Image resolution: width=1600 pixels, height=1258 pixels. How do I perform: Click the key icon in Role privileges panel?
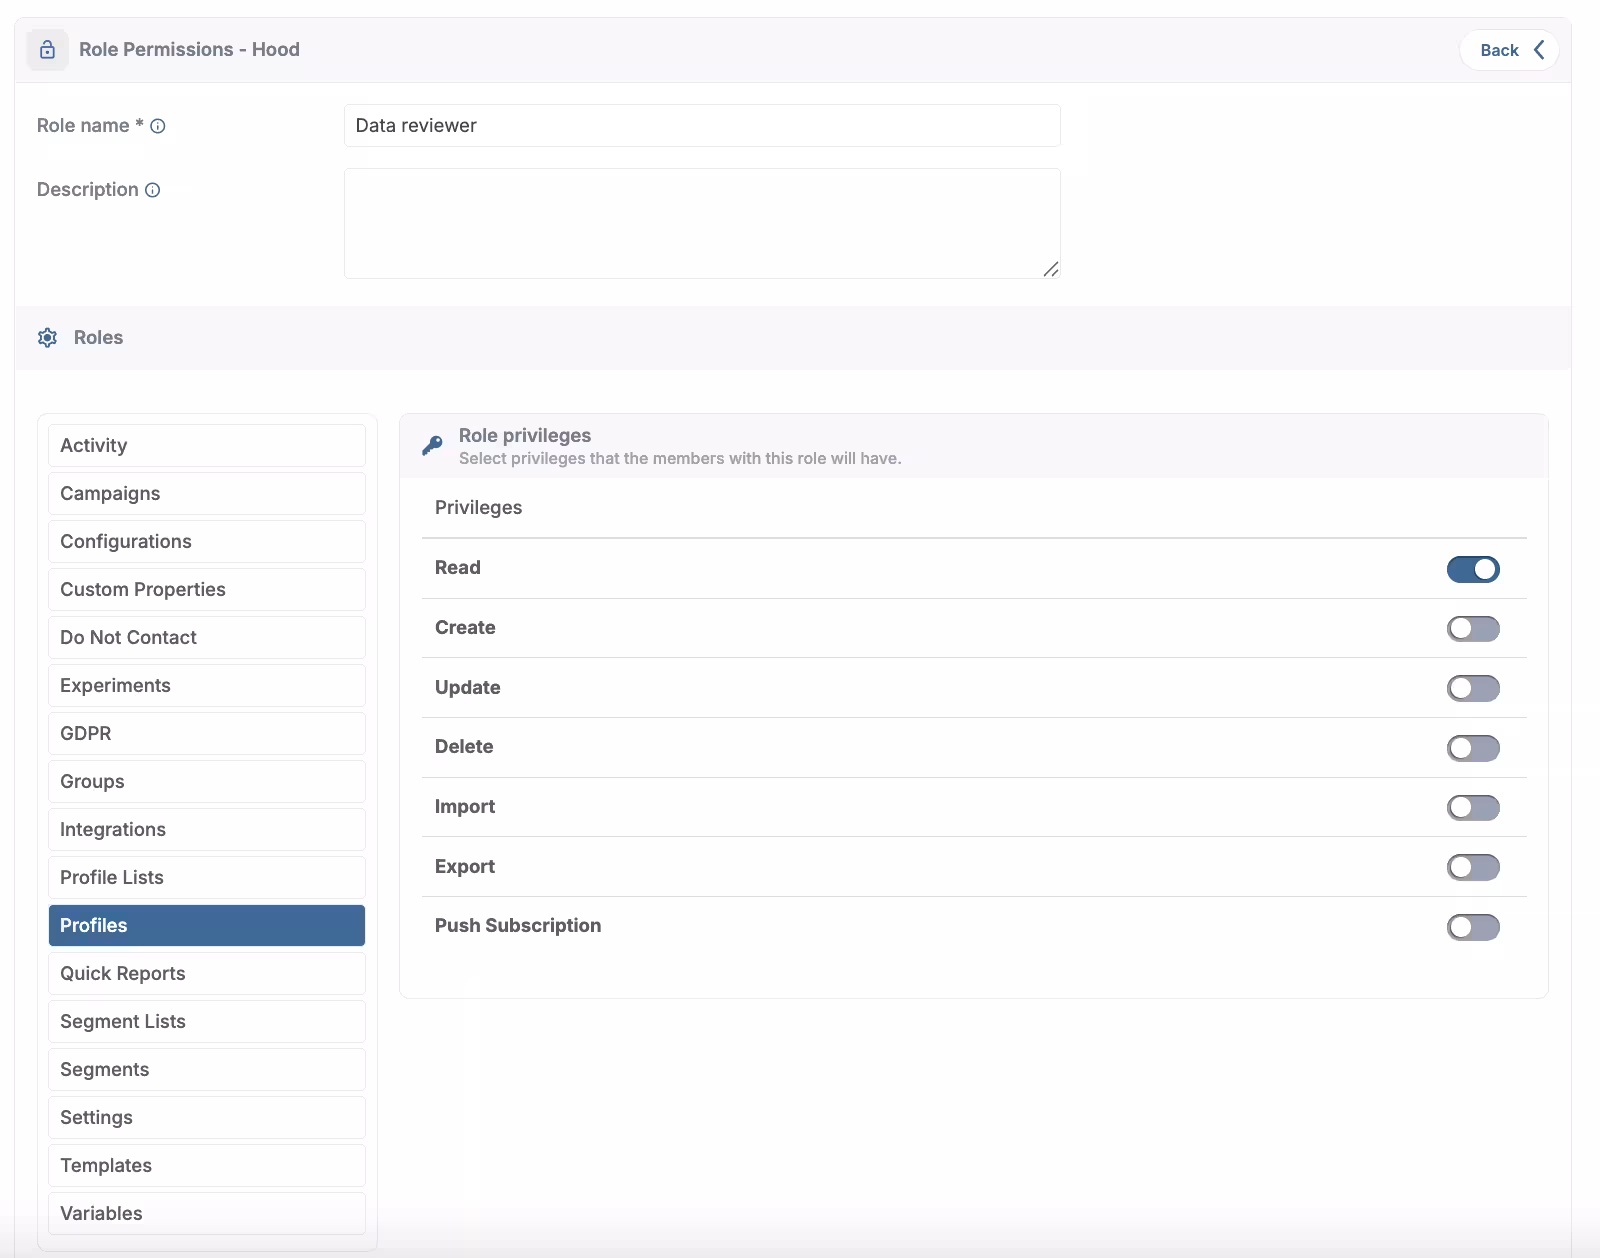pos(432,446)
